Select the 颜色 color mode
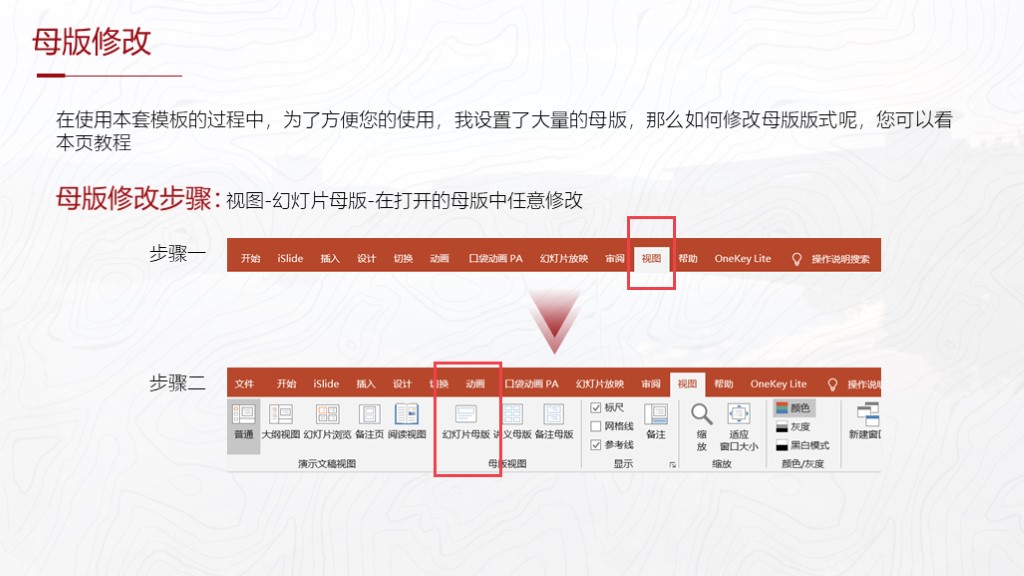The image size is (1024, 576). [x=793, y=408]
